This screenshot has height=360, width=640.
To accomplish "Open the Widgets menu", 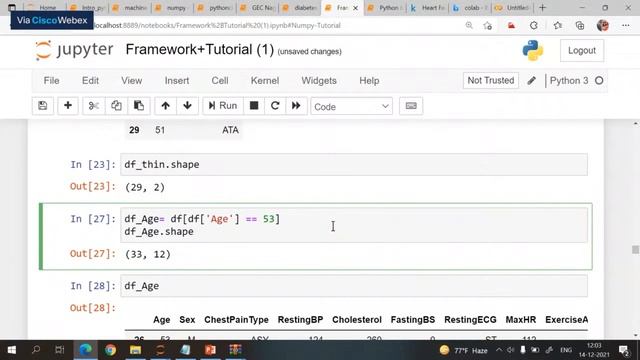I will click(x=319, y=80).
